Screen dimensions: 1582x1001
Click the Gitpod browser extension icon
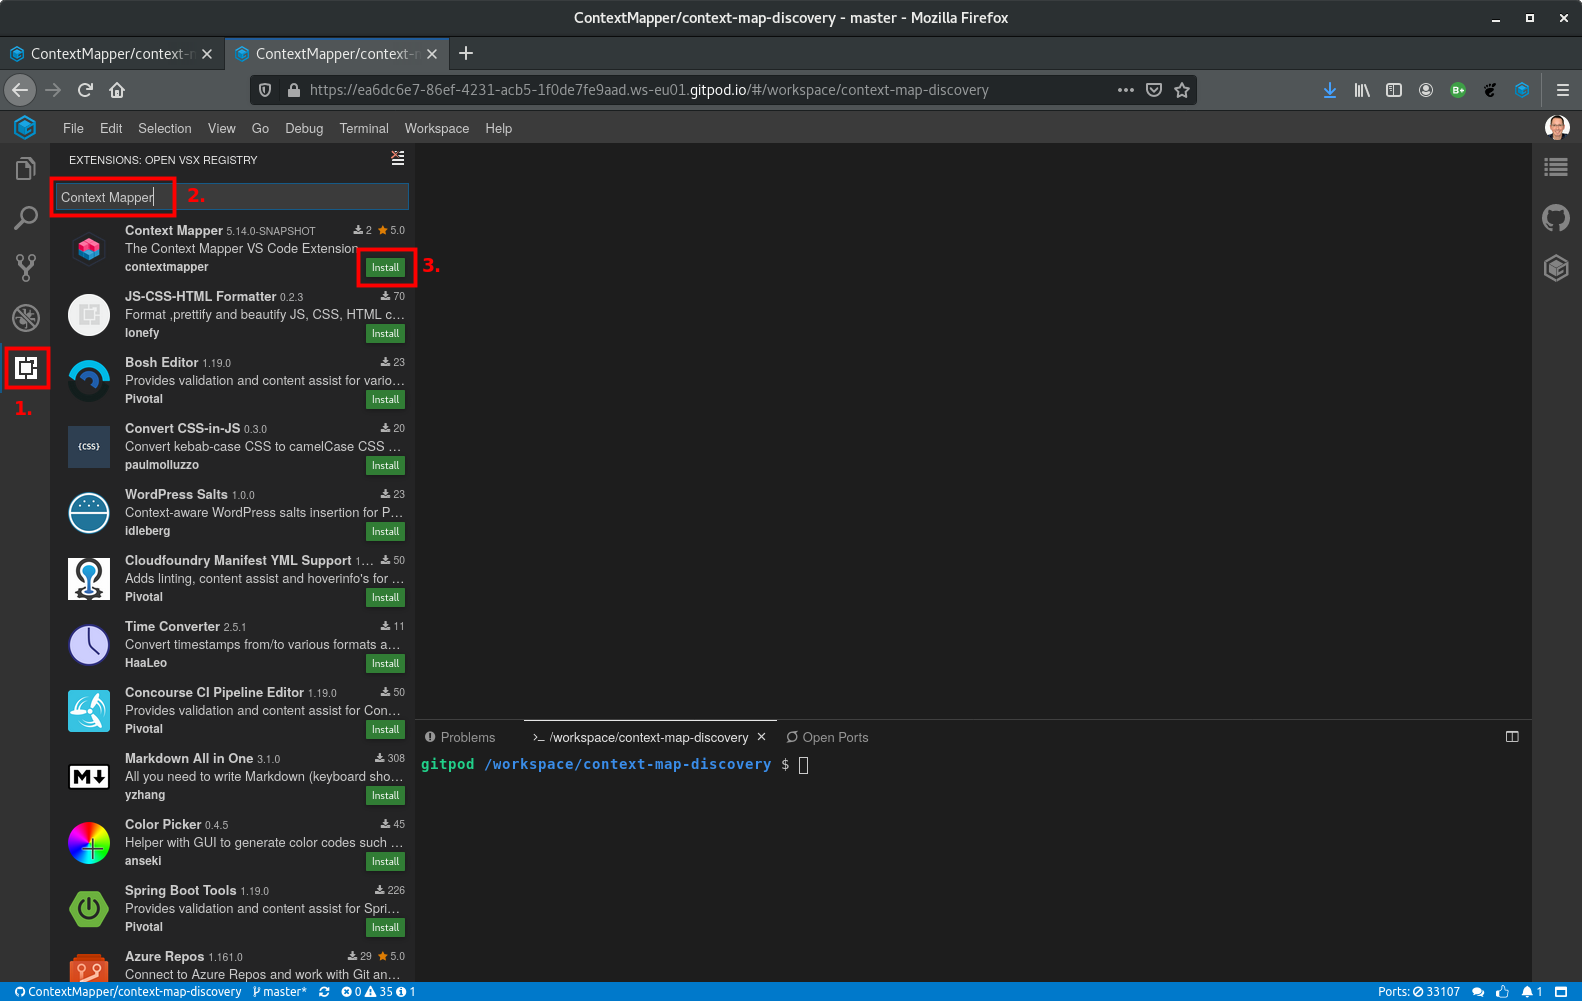(1522, 90)
